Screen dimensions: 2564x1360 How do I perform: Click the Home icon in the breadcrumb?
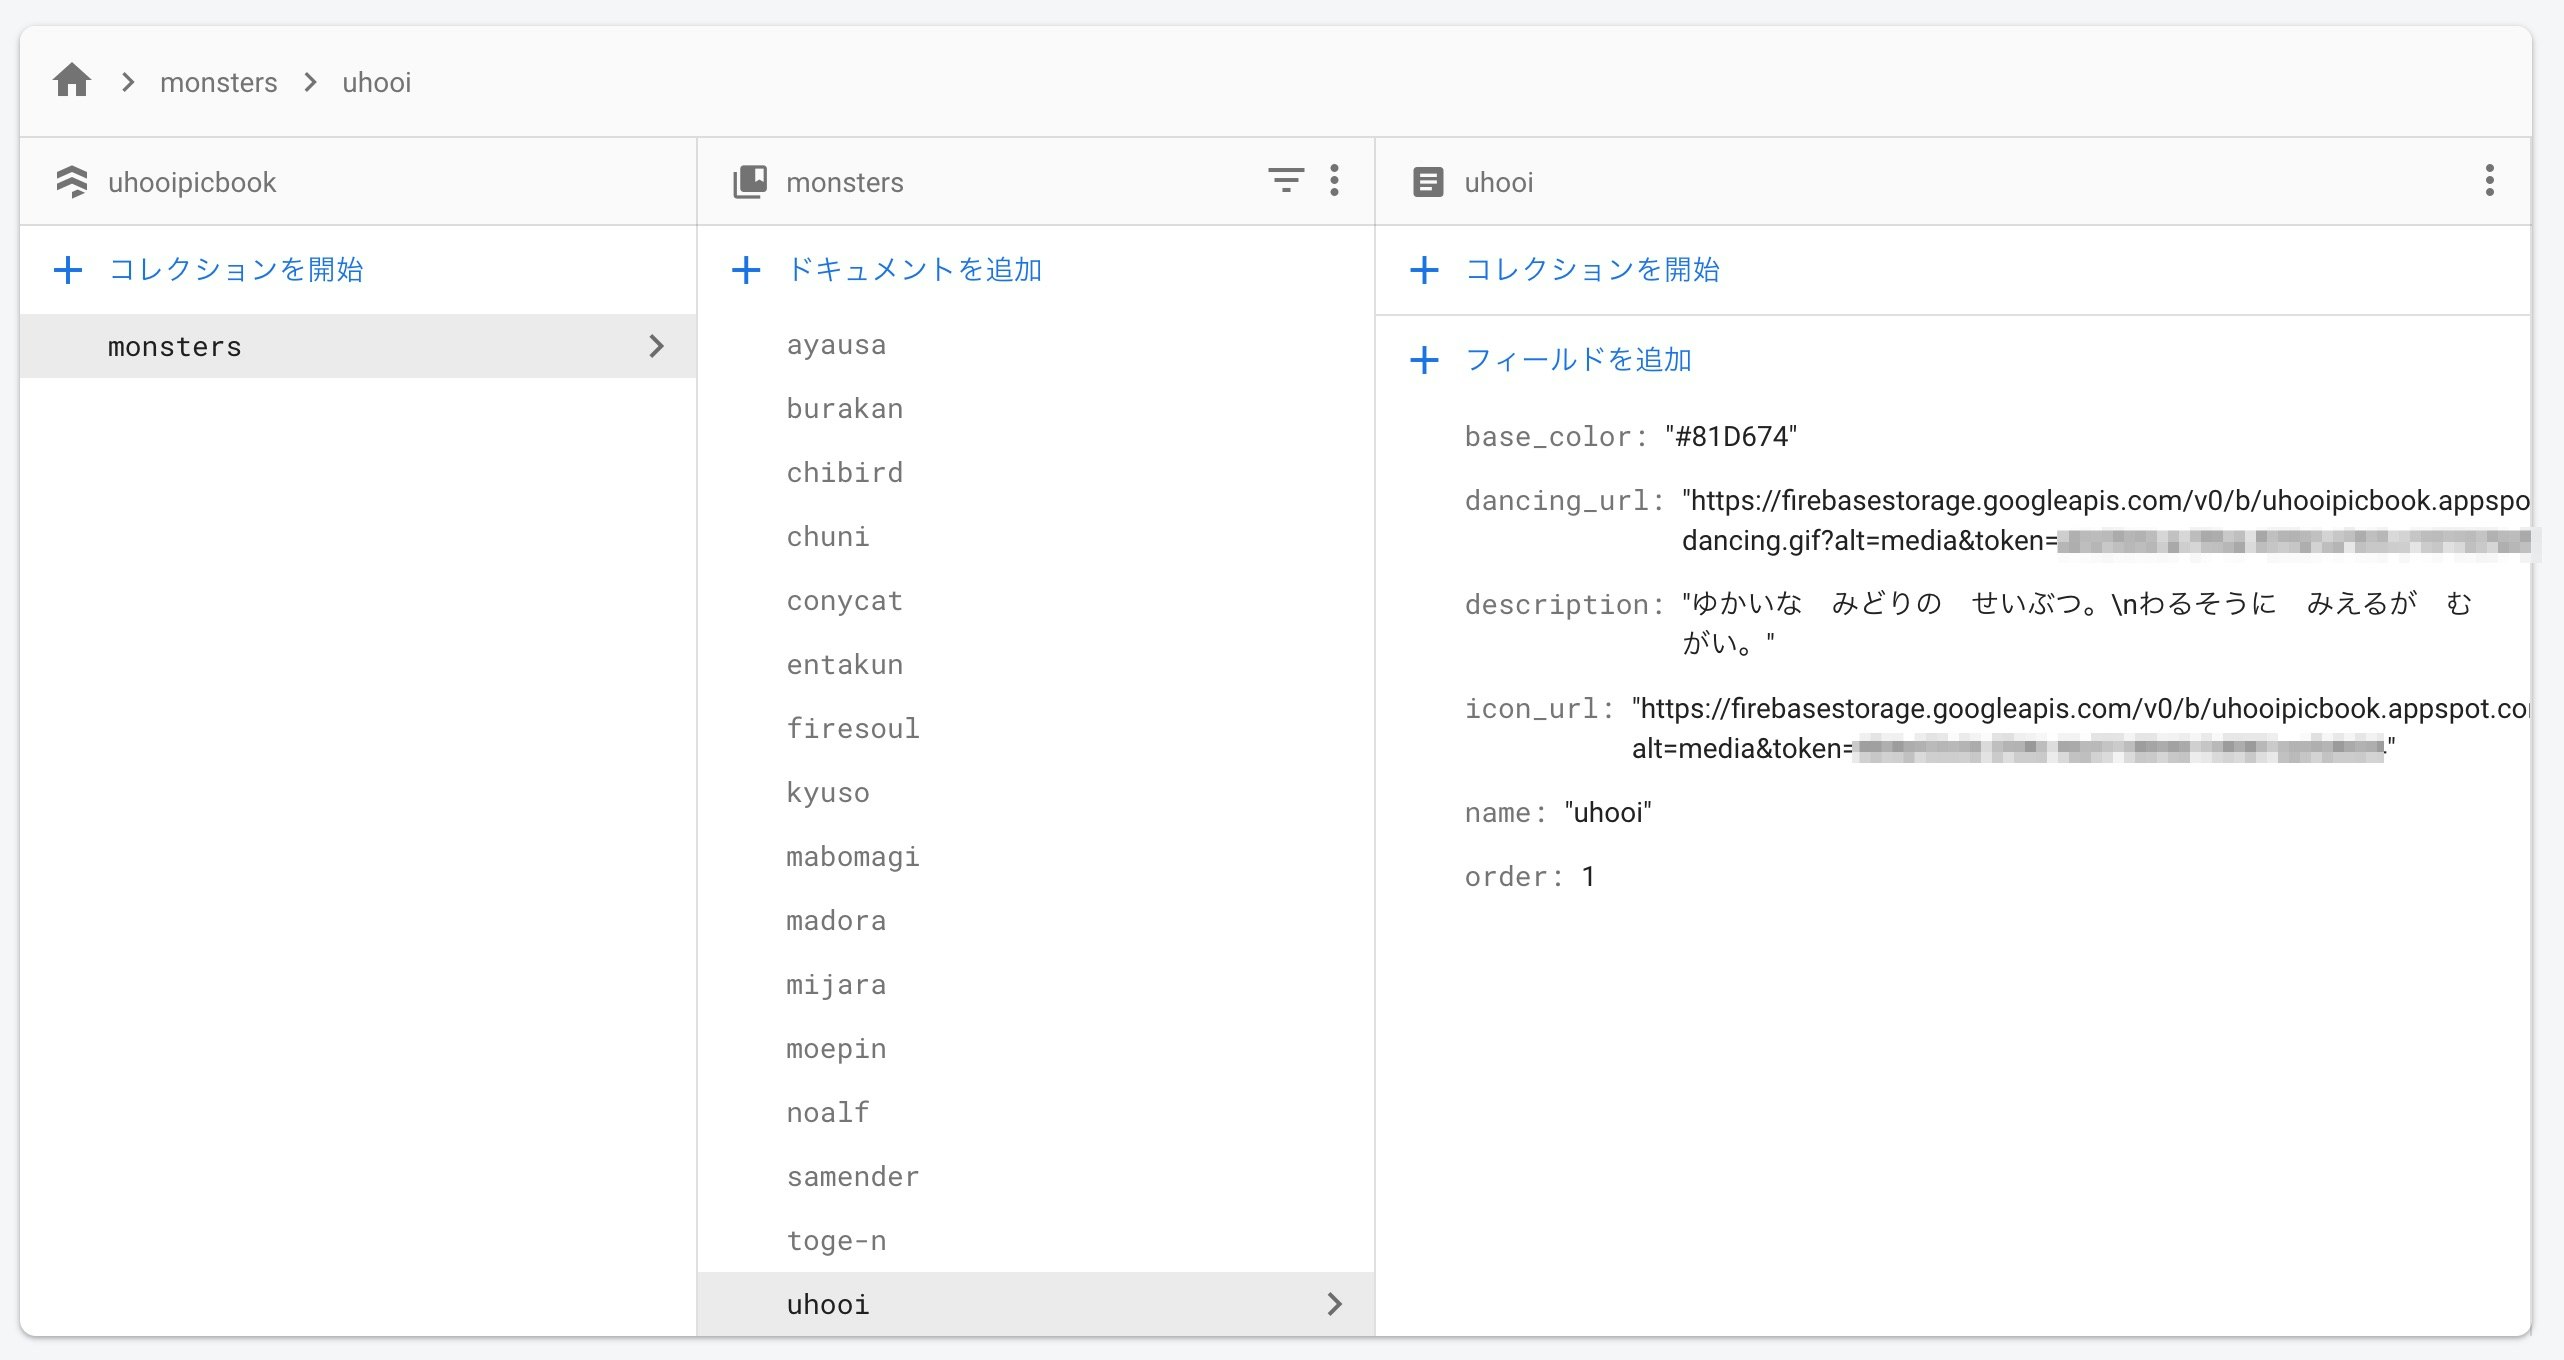[71, 80]
